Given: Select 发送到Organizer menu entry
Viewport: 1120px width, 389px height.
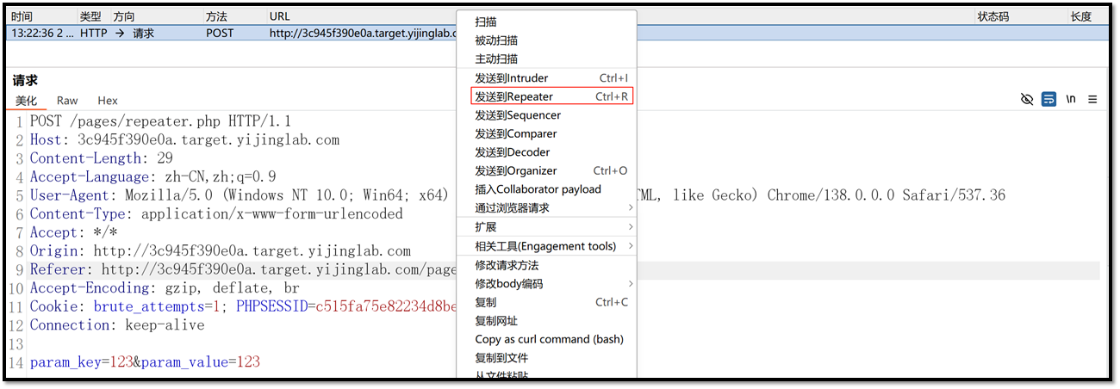Looking at the screenshot, I should pos(546,171).
